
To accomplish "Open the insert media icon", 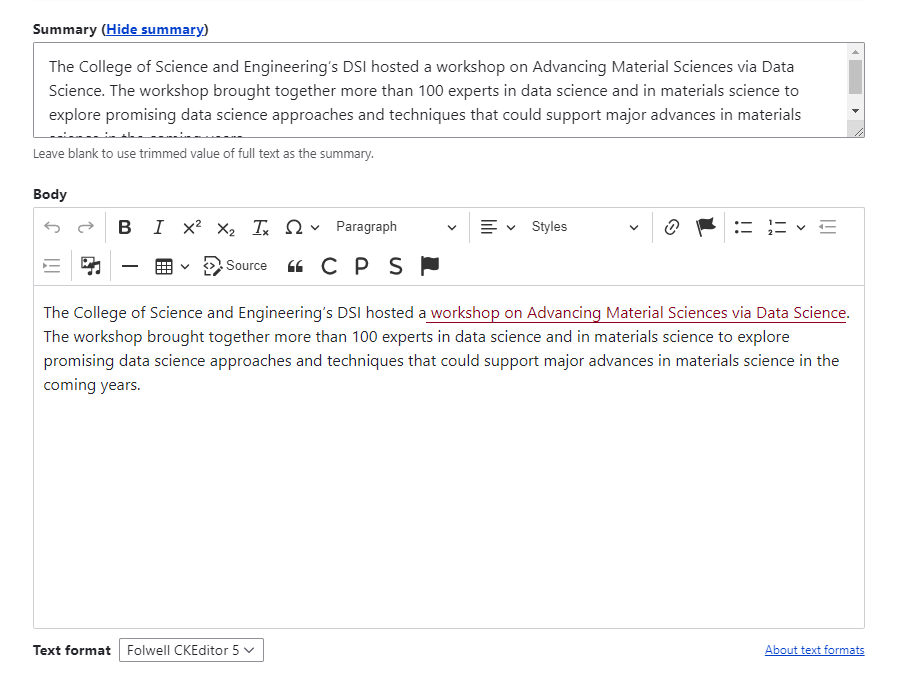I will pos(91,266).
